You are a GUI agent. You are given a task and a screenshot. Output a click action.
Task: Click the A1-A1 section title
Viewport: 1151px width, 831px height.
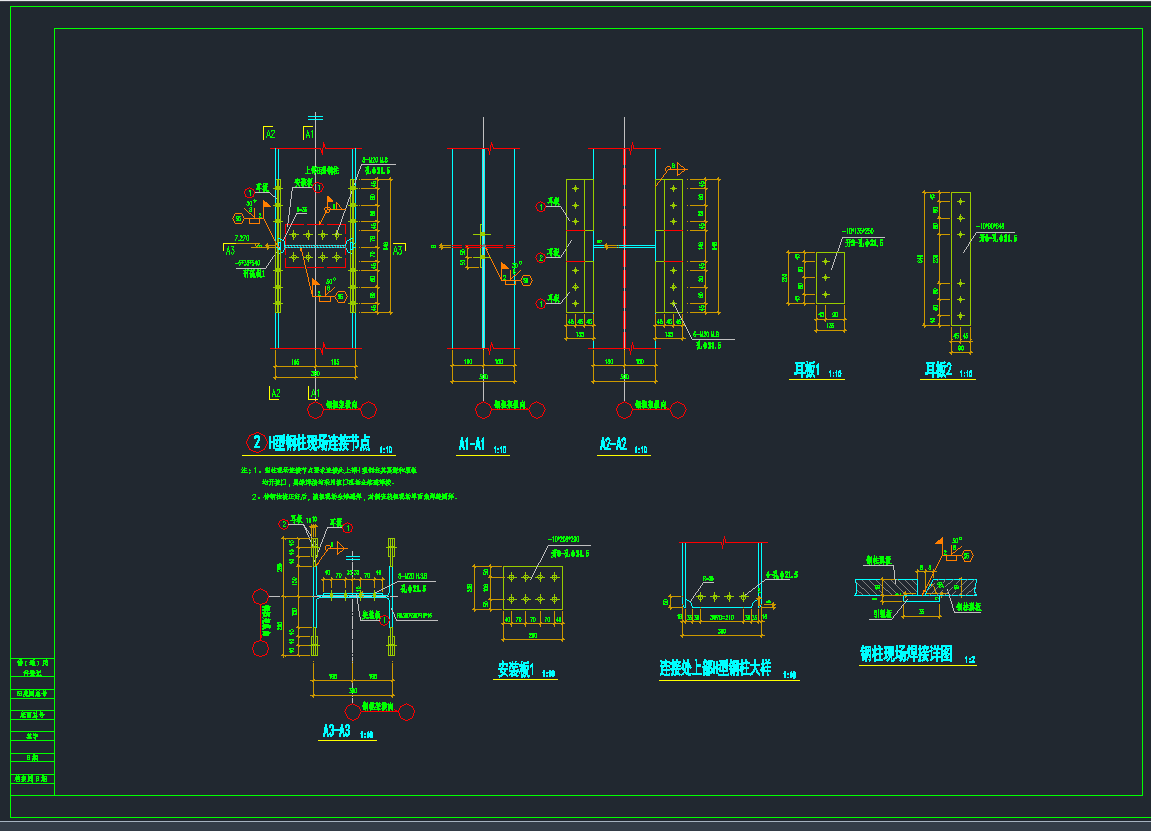click(x=471, y=445)
